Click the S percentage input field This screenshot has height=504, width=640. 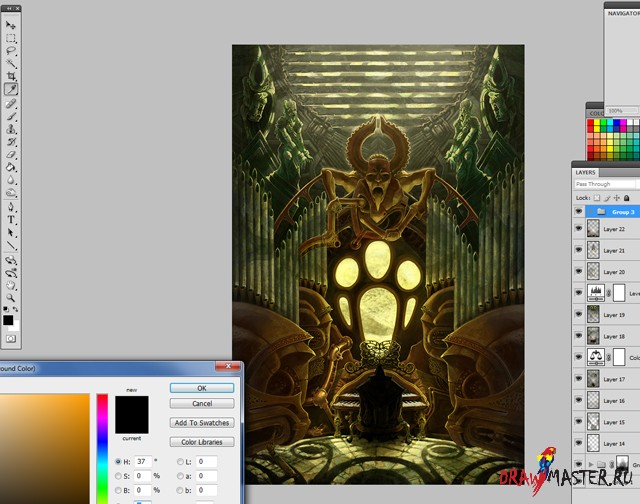tap(142, 476)
